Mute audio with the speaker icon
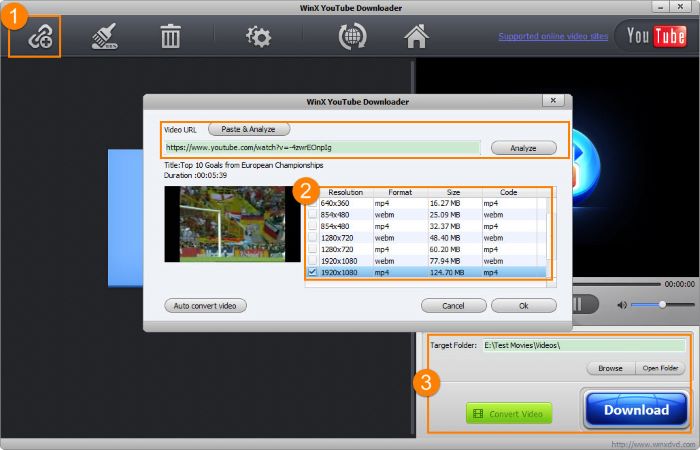This screenshot has width=700, height=450. point(622,305)
